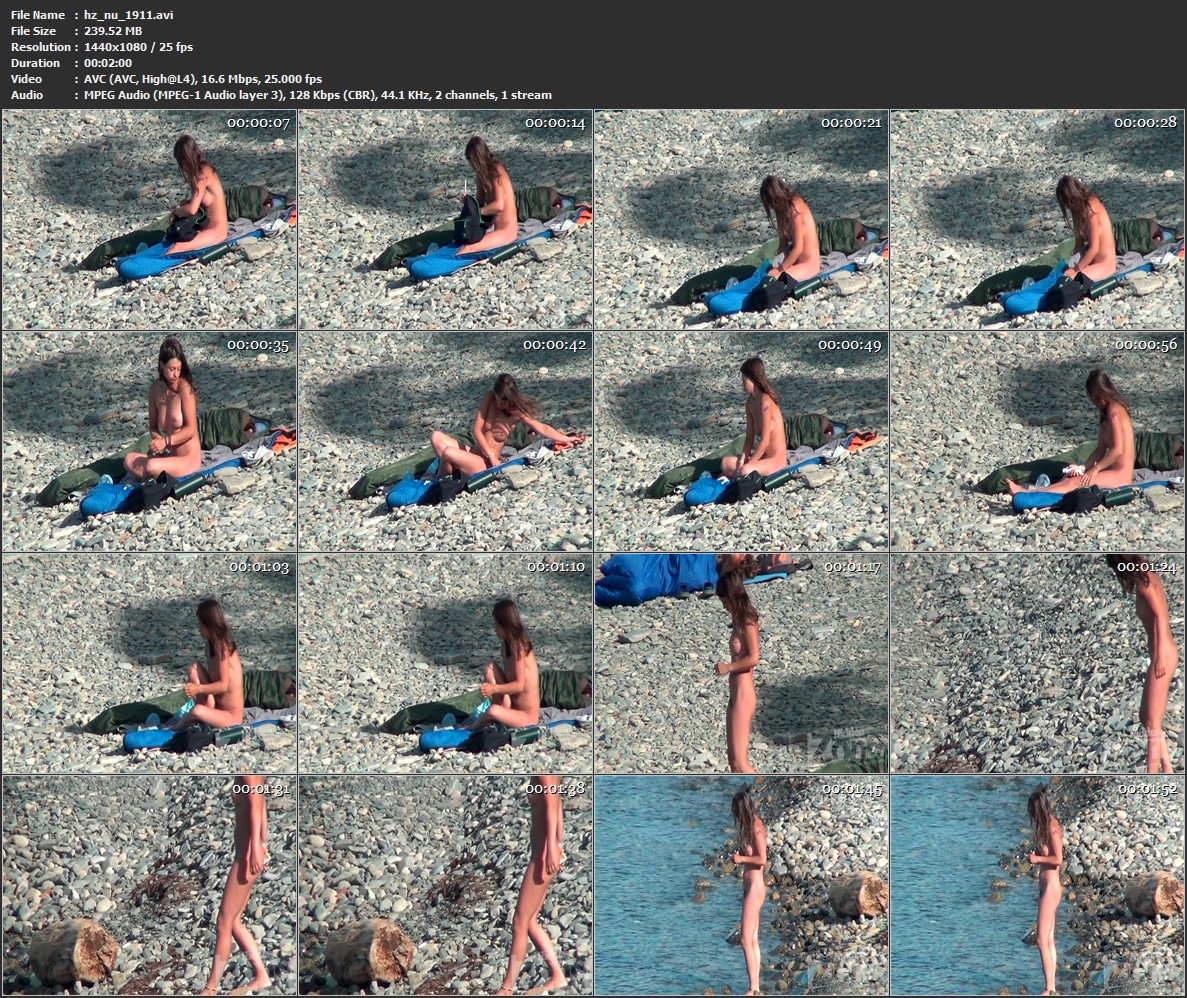The height and width of the screenshot is (998, 1187).
Task: Click the frame timestamped 00:00:28
Action: 1037,219
